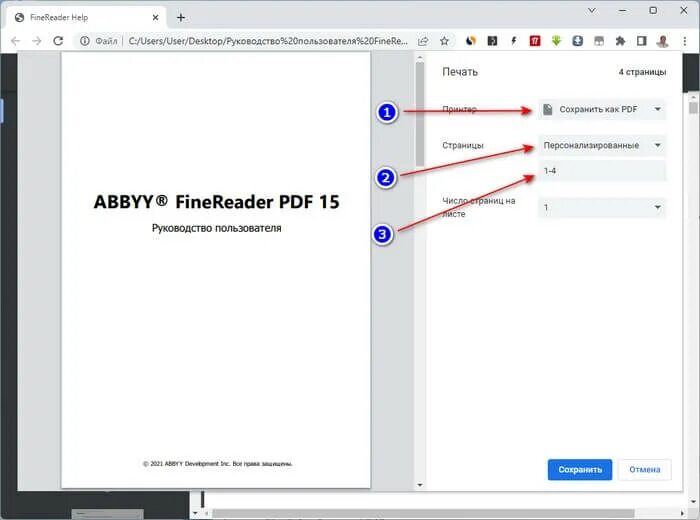700x520 pixels.
Task: Open the orange-black circular extension icon
Action: (x=471, y=41)
